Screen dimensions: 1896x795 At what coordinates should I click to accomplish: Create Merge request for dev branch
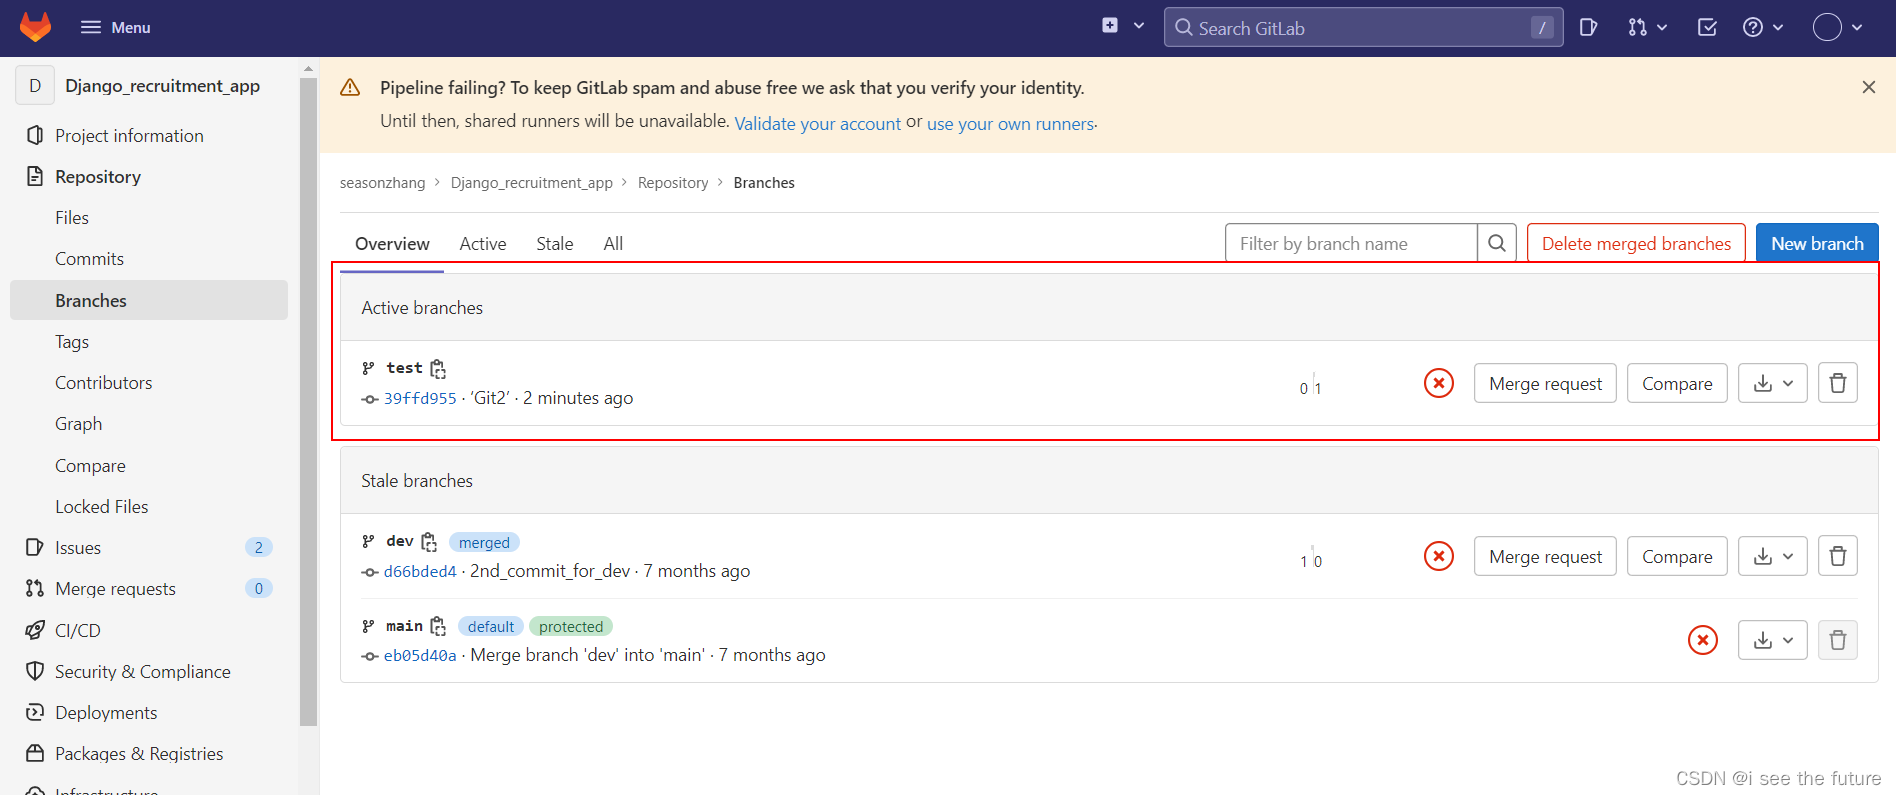point(1545,556)
